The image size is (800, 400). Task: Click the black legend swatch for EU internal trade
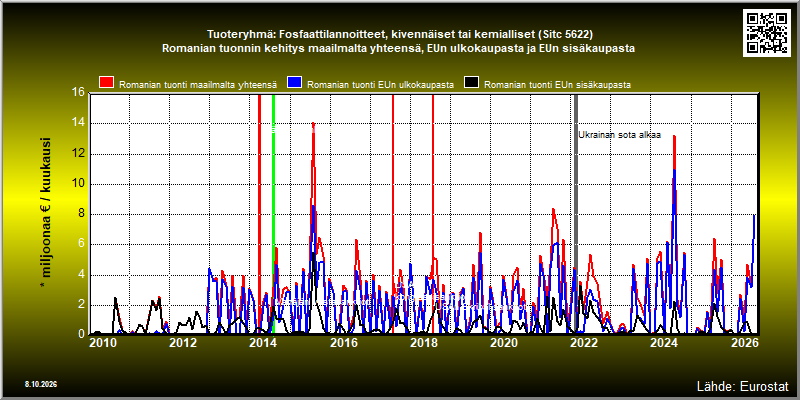(471, 82)
